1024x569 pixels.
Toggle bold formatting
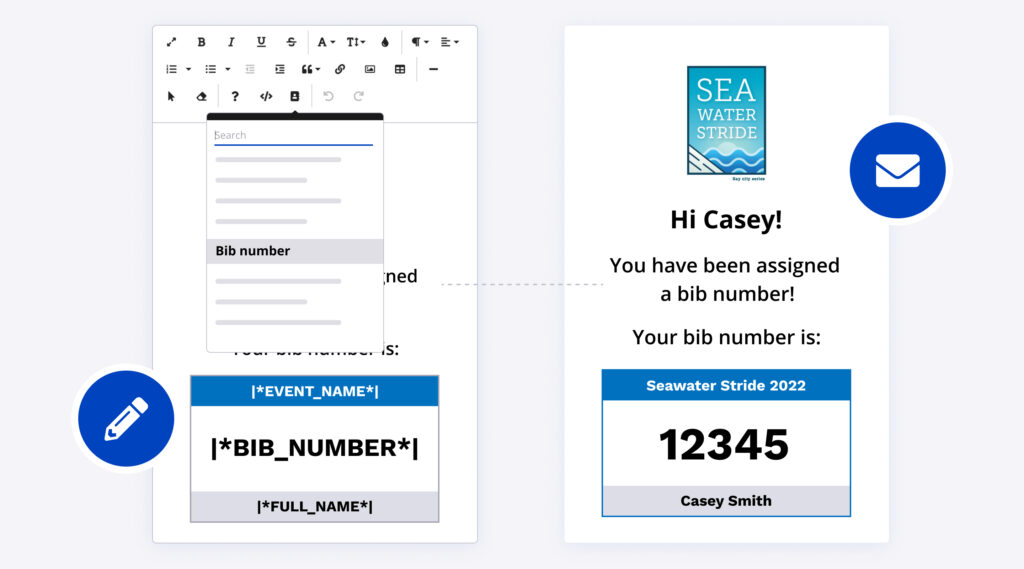[x=201, y=42]
